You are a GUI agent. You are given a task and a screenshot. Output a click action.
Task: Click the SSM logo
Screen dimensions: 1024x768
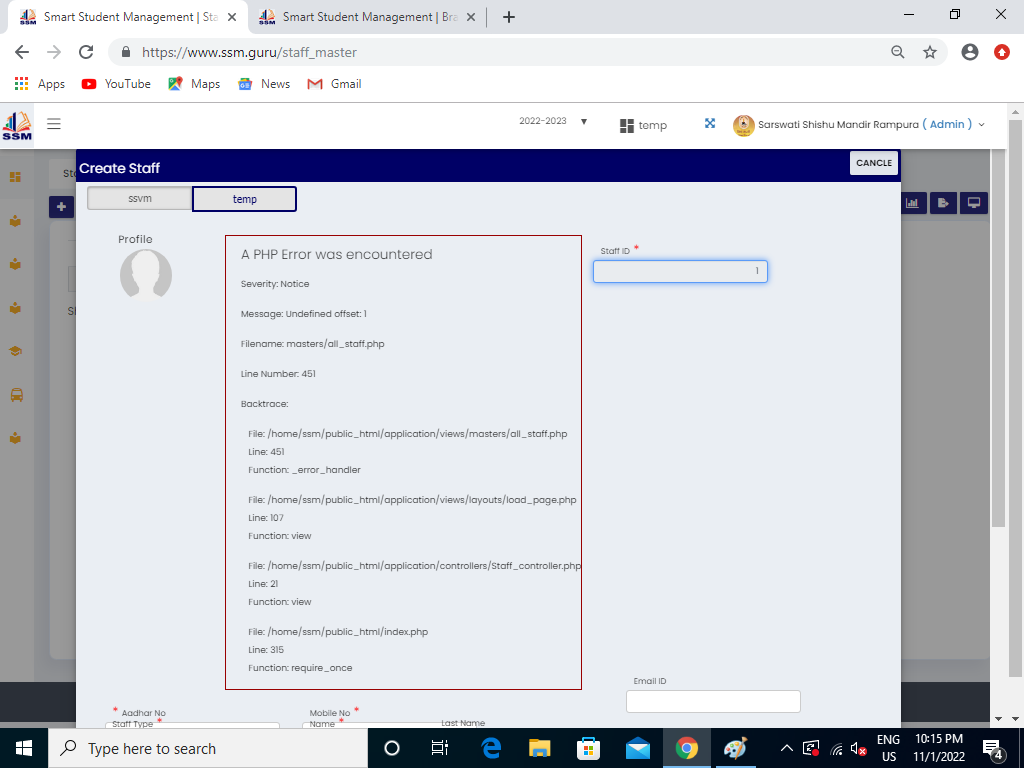[x=17, y=125]
